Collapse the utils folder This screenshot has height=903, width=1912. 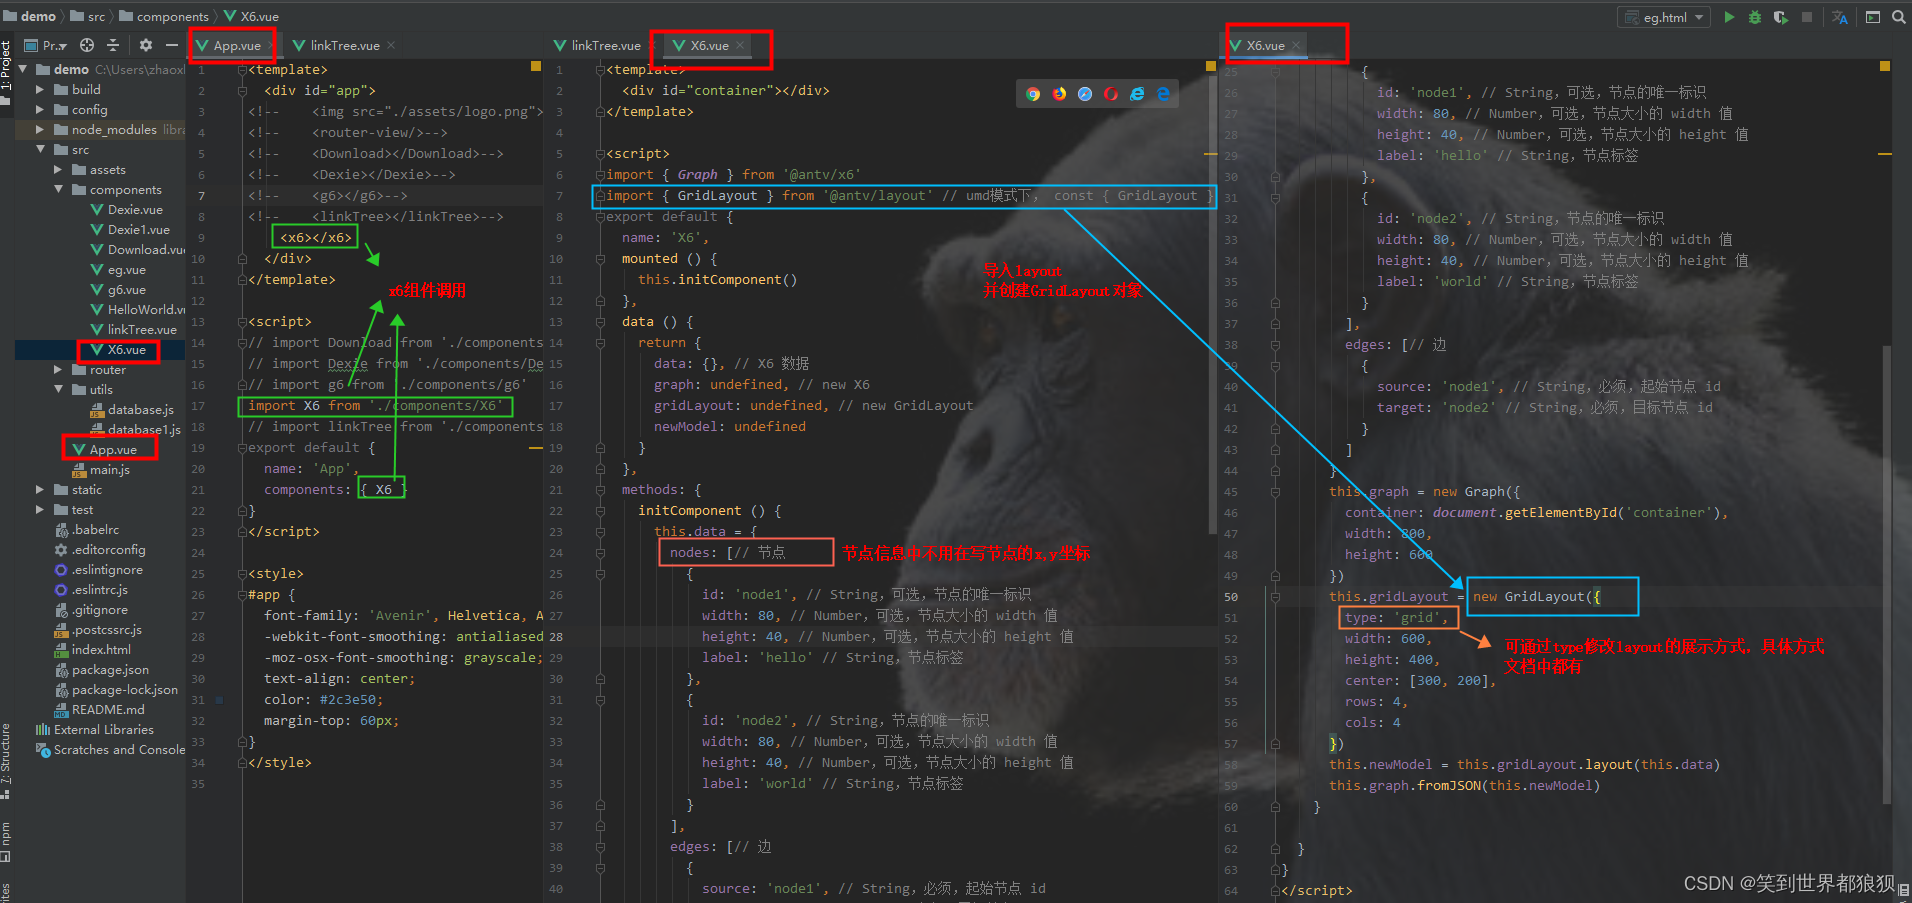(x=58, y=389)
